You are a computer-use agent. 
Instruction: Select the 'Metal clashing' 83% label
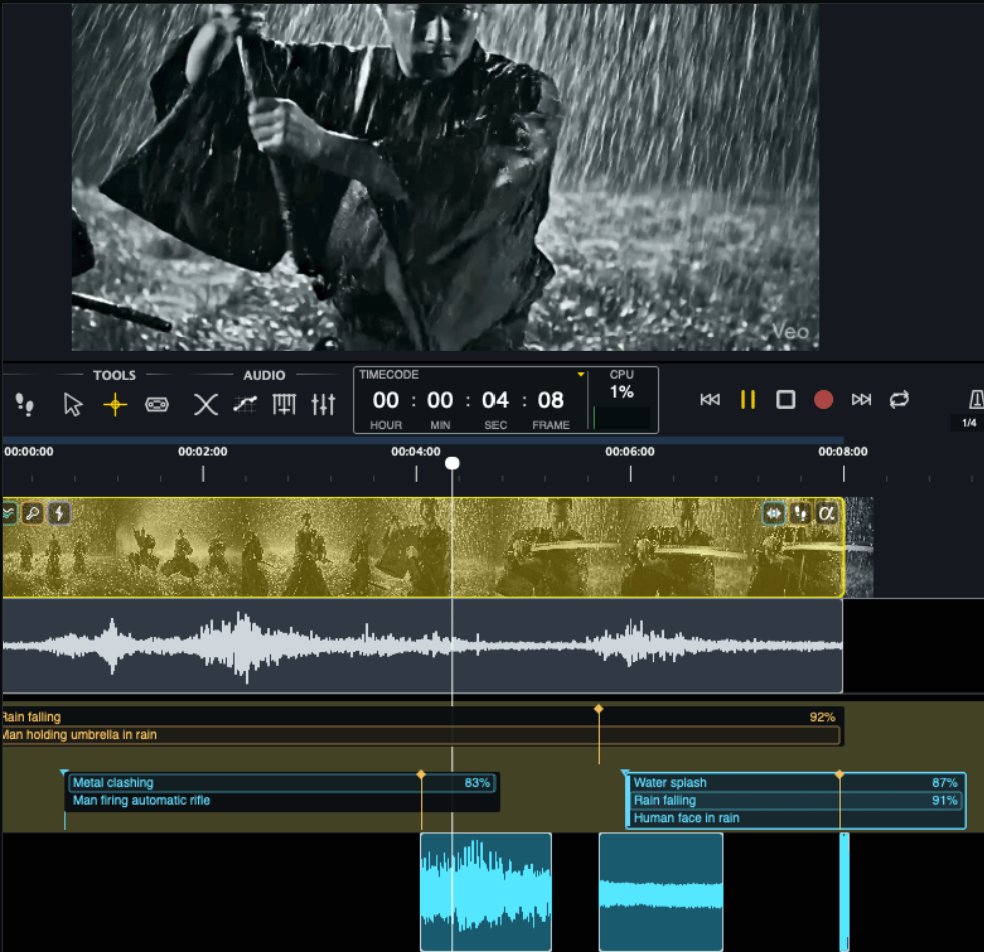(x=281, y=783)
